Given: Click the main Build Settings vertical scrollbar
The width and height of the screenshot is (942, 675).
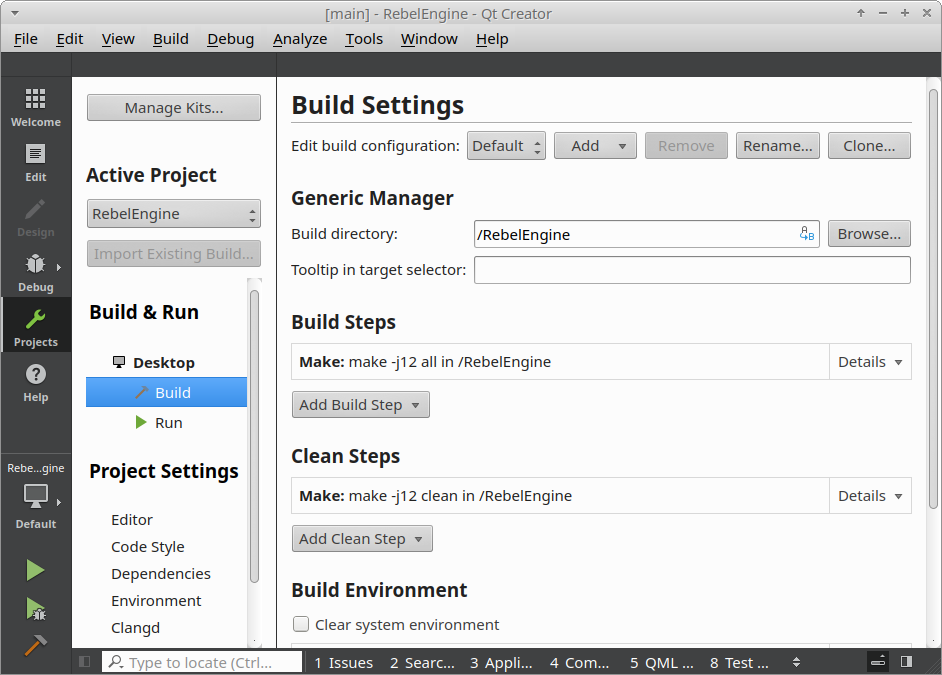Looking at the screenshot, I should (933, 299).
